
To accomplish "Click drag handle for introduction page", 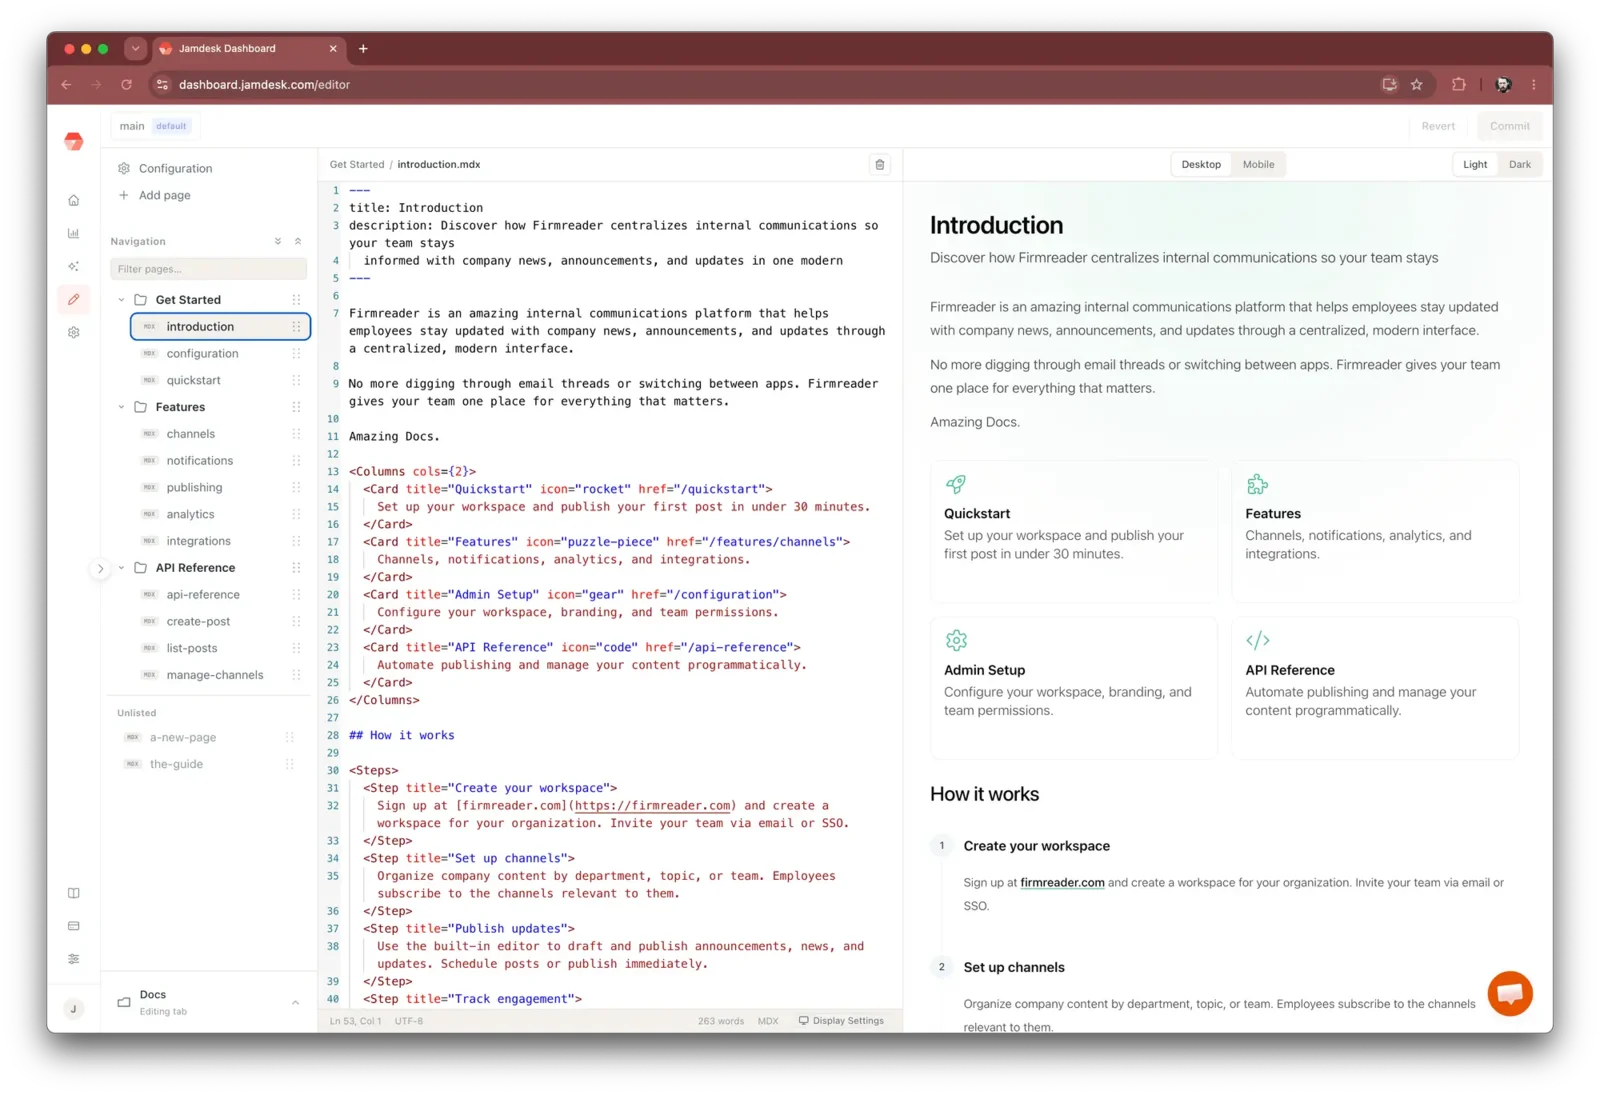I will tap(296, 327).
